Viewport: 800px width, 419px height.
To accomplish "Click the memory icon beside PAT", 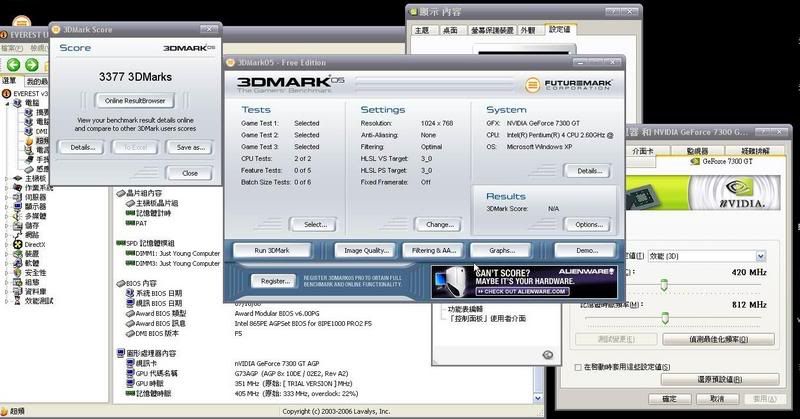I will 130,223.
